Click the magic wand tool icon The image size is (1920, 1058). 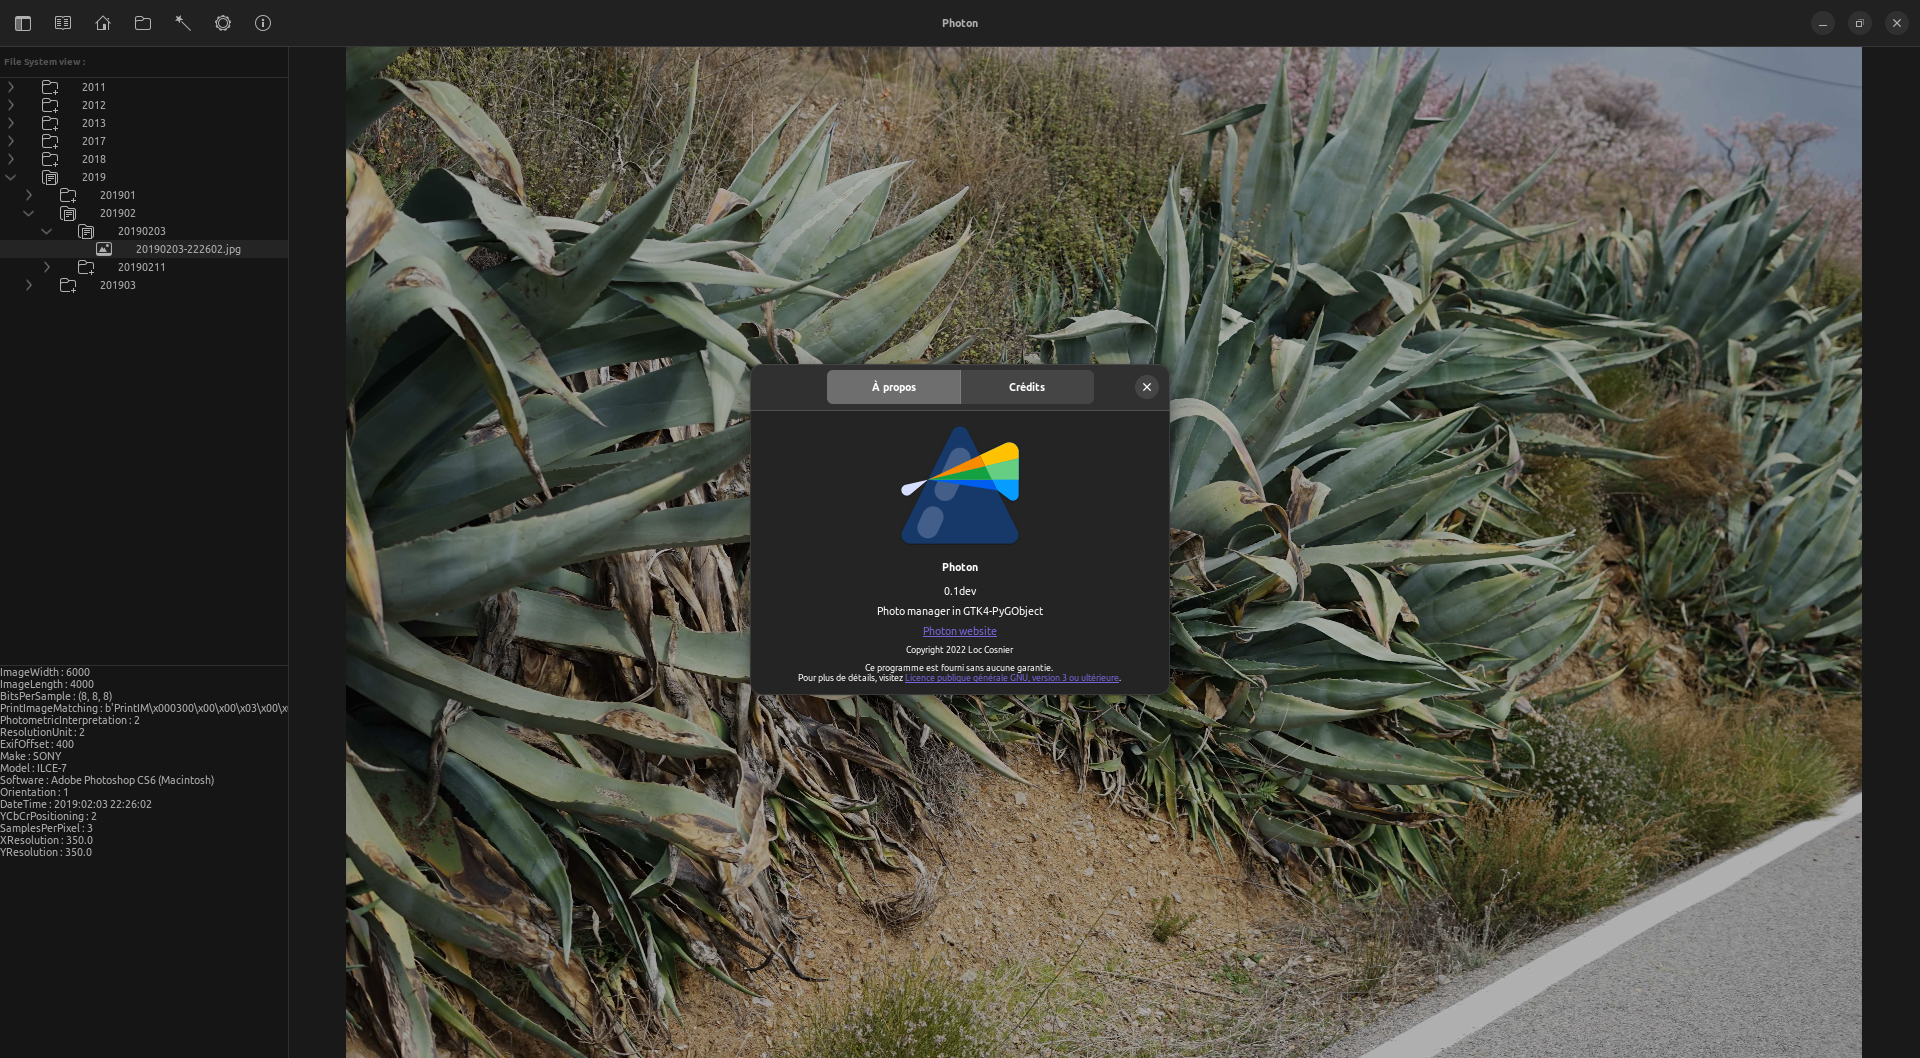coord(183,23)
